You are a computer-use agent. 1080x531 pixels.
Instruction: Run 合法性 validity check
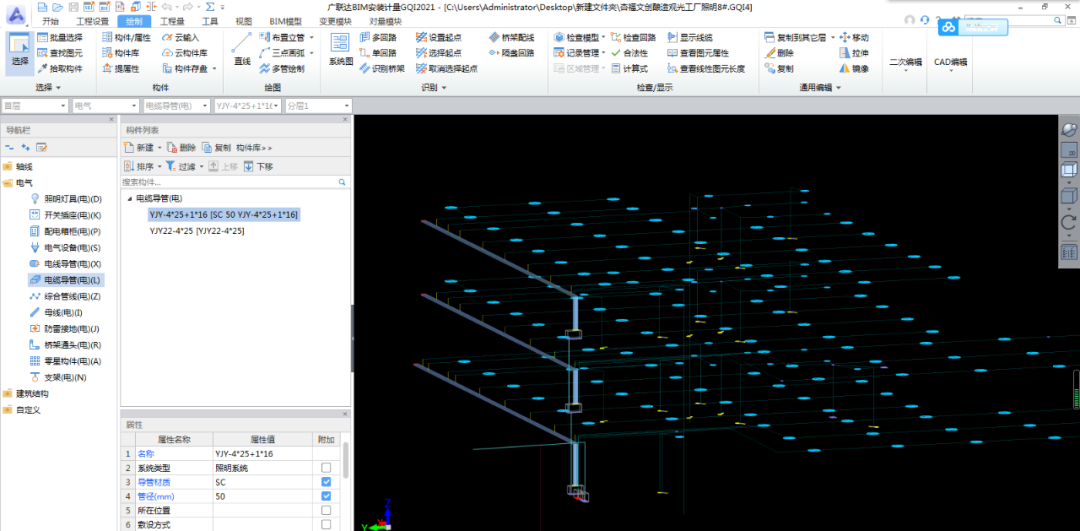click(x=629, y=53)
